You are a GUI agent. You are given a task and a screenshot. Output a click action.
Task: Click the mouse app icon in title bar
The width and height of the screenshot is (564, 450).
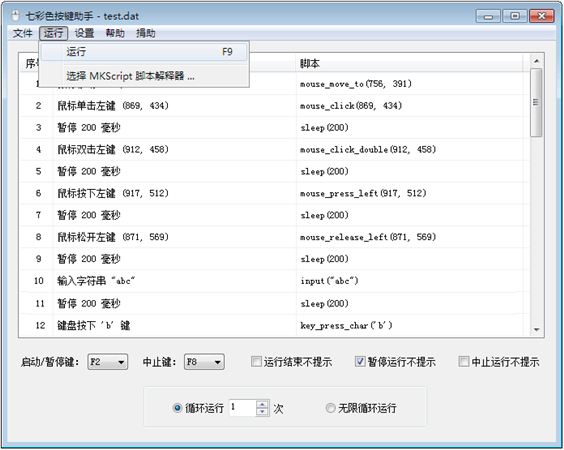[15, 16]
